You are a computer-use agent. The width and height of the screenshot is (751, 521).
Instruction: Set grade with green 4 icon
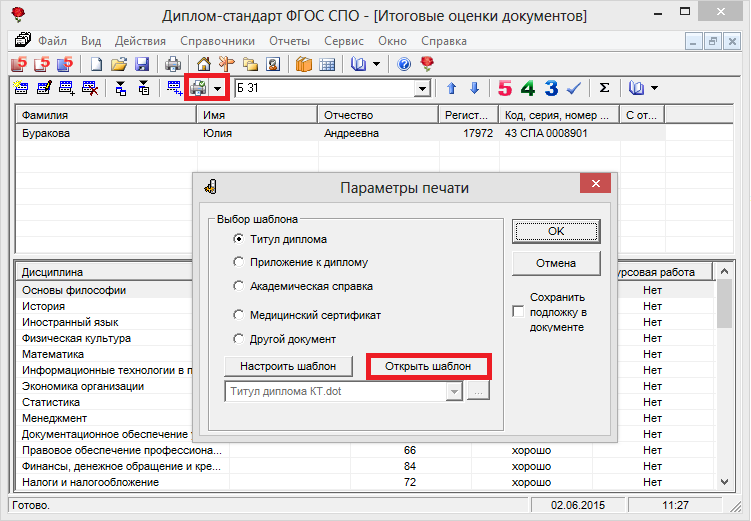click(x=528, y=88)
